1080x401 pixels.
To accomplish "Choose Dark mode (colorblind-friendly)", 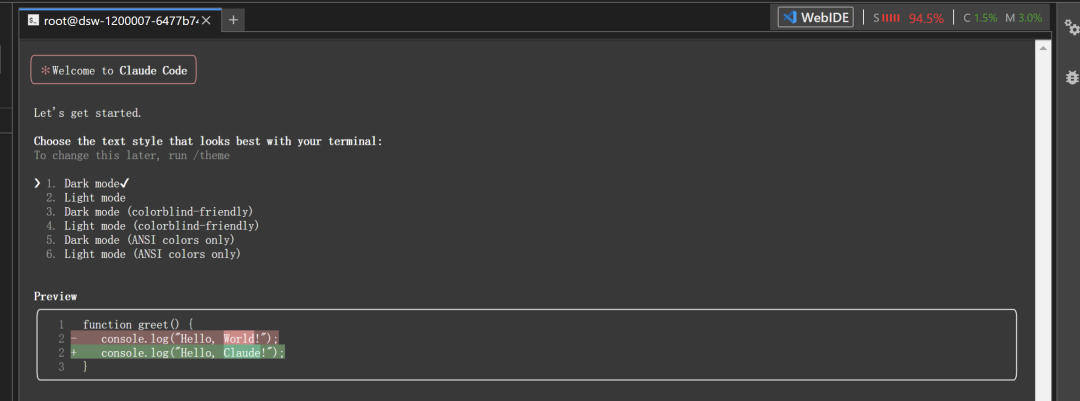I will pyautogui.click(x=158, y=212).
